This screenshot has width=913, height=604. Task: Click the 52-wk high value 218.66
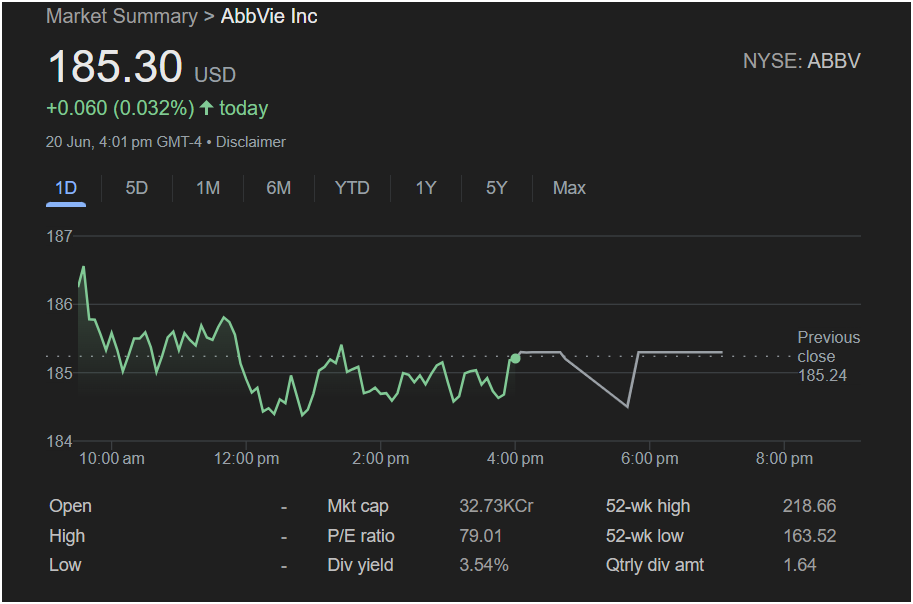pyautogui.click(x=809, y=506)
